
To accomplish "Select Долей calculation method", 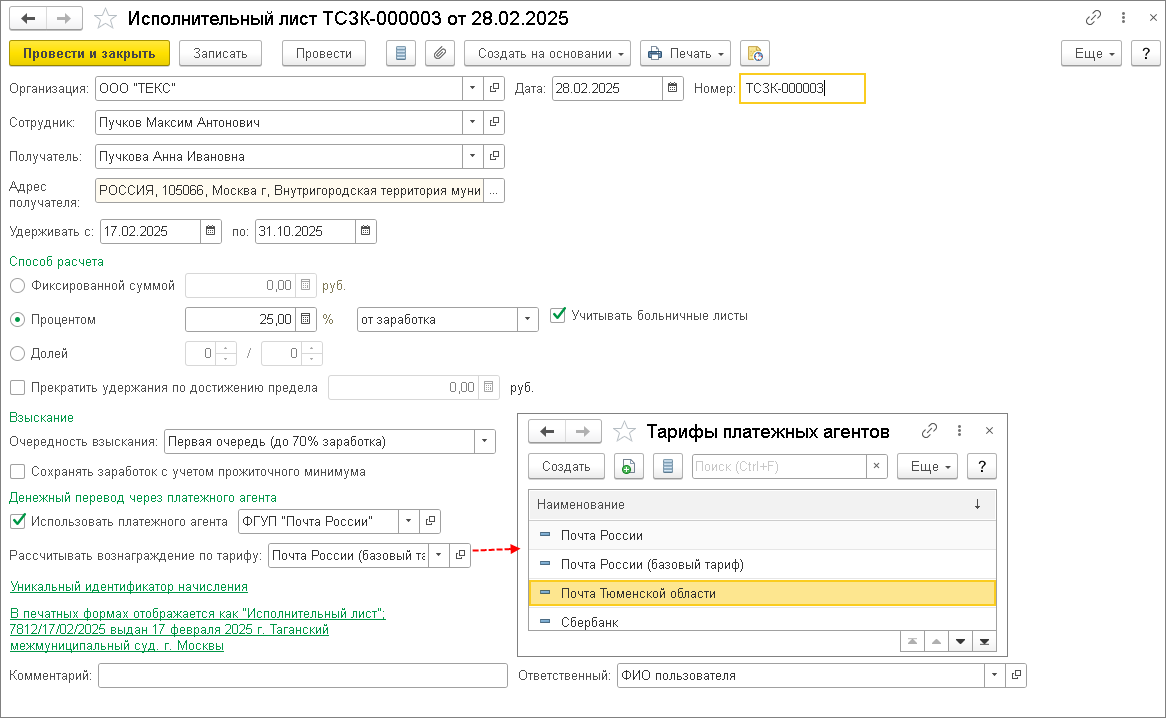I will click(18, 354).
